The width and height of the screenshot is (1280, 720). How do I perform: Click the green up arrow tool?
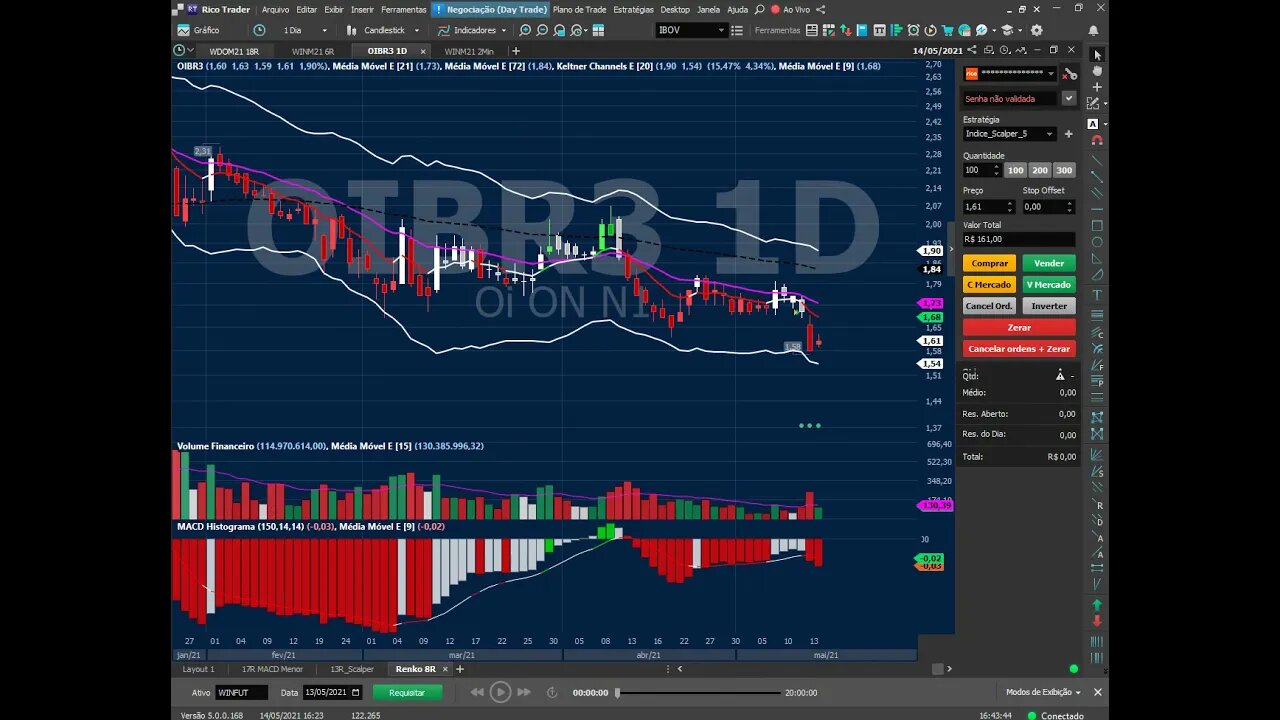[1097, 605]
